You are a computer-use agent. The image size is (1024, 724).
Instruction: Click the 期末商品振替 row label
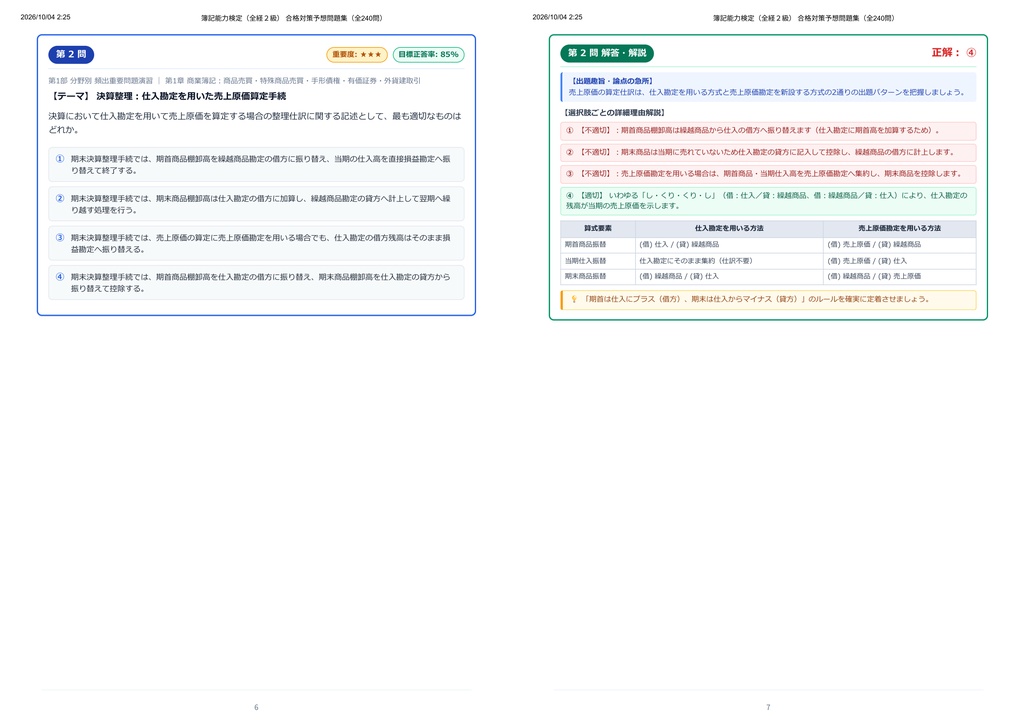click(x=585, y=276)
